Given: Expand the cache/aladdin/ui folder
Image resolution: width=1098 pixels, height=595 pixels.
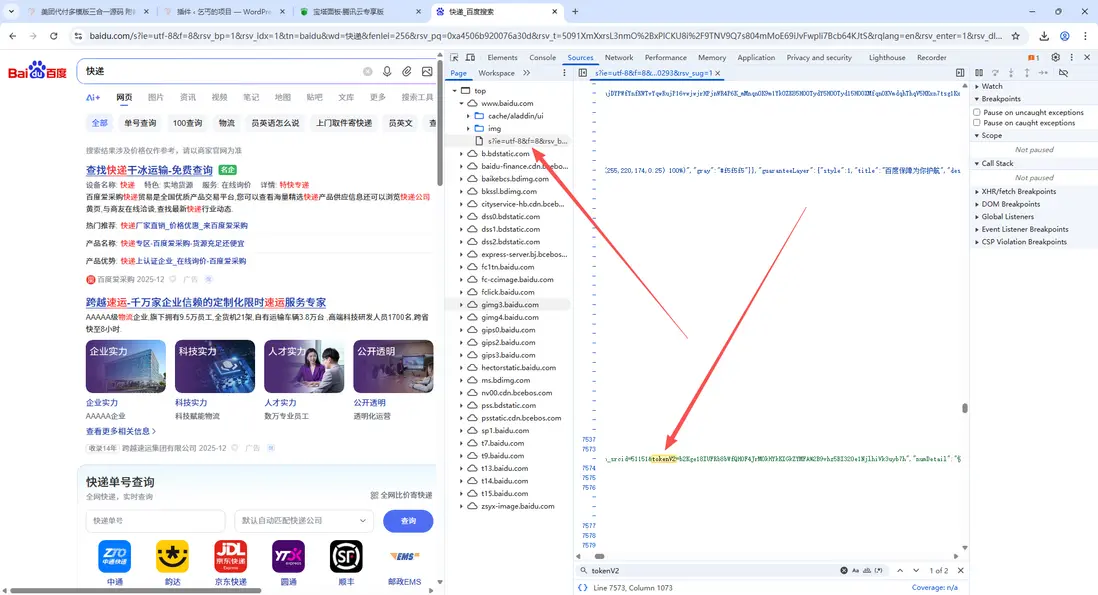Looking at the screenshot, I should [468, 116].
